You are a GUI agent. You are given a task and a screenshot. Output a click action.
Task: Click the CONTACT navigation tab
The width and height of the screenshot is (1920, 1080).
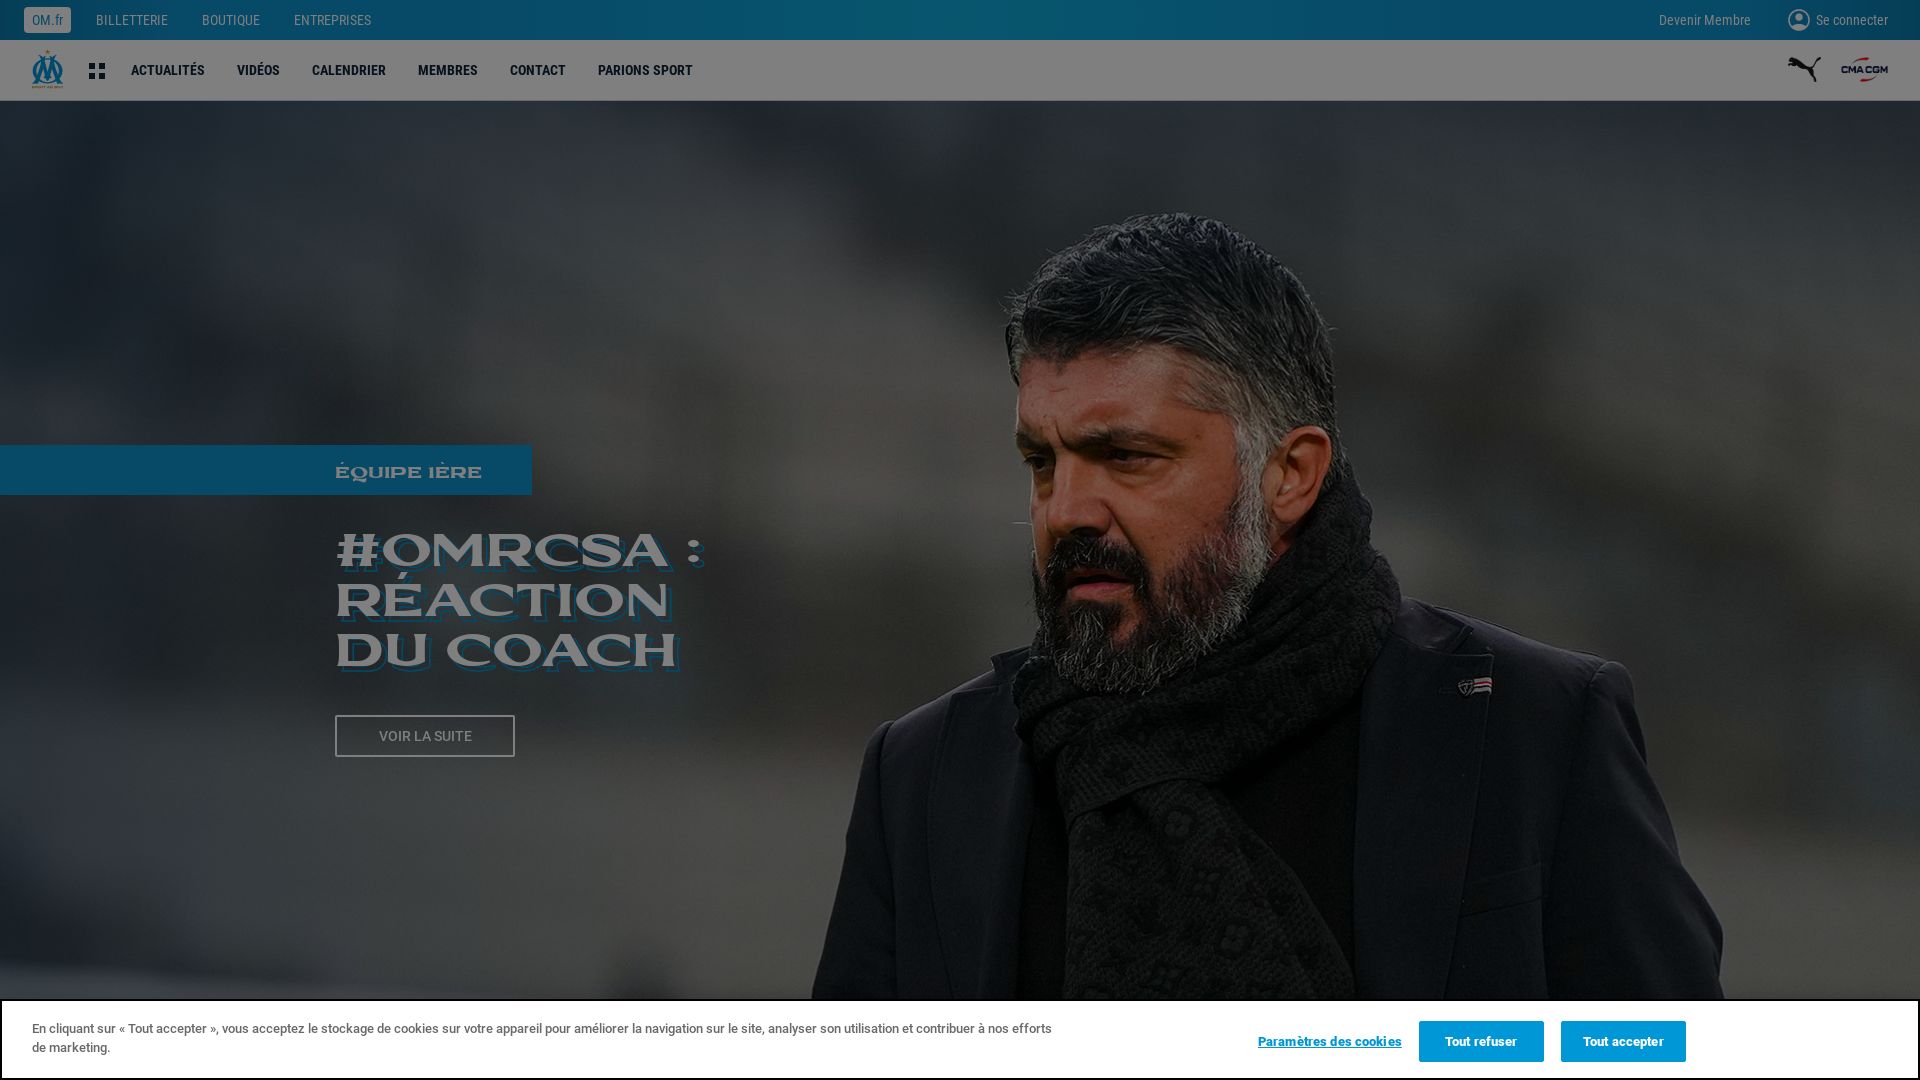click(537, 70)
